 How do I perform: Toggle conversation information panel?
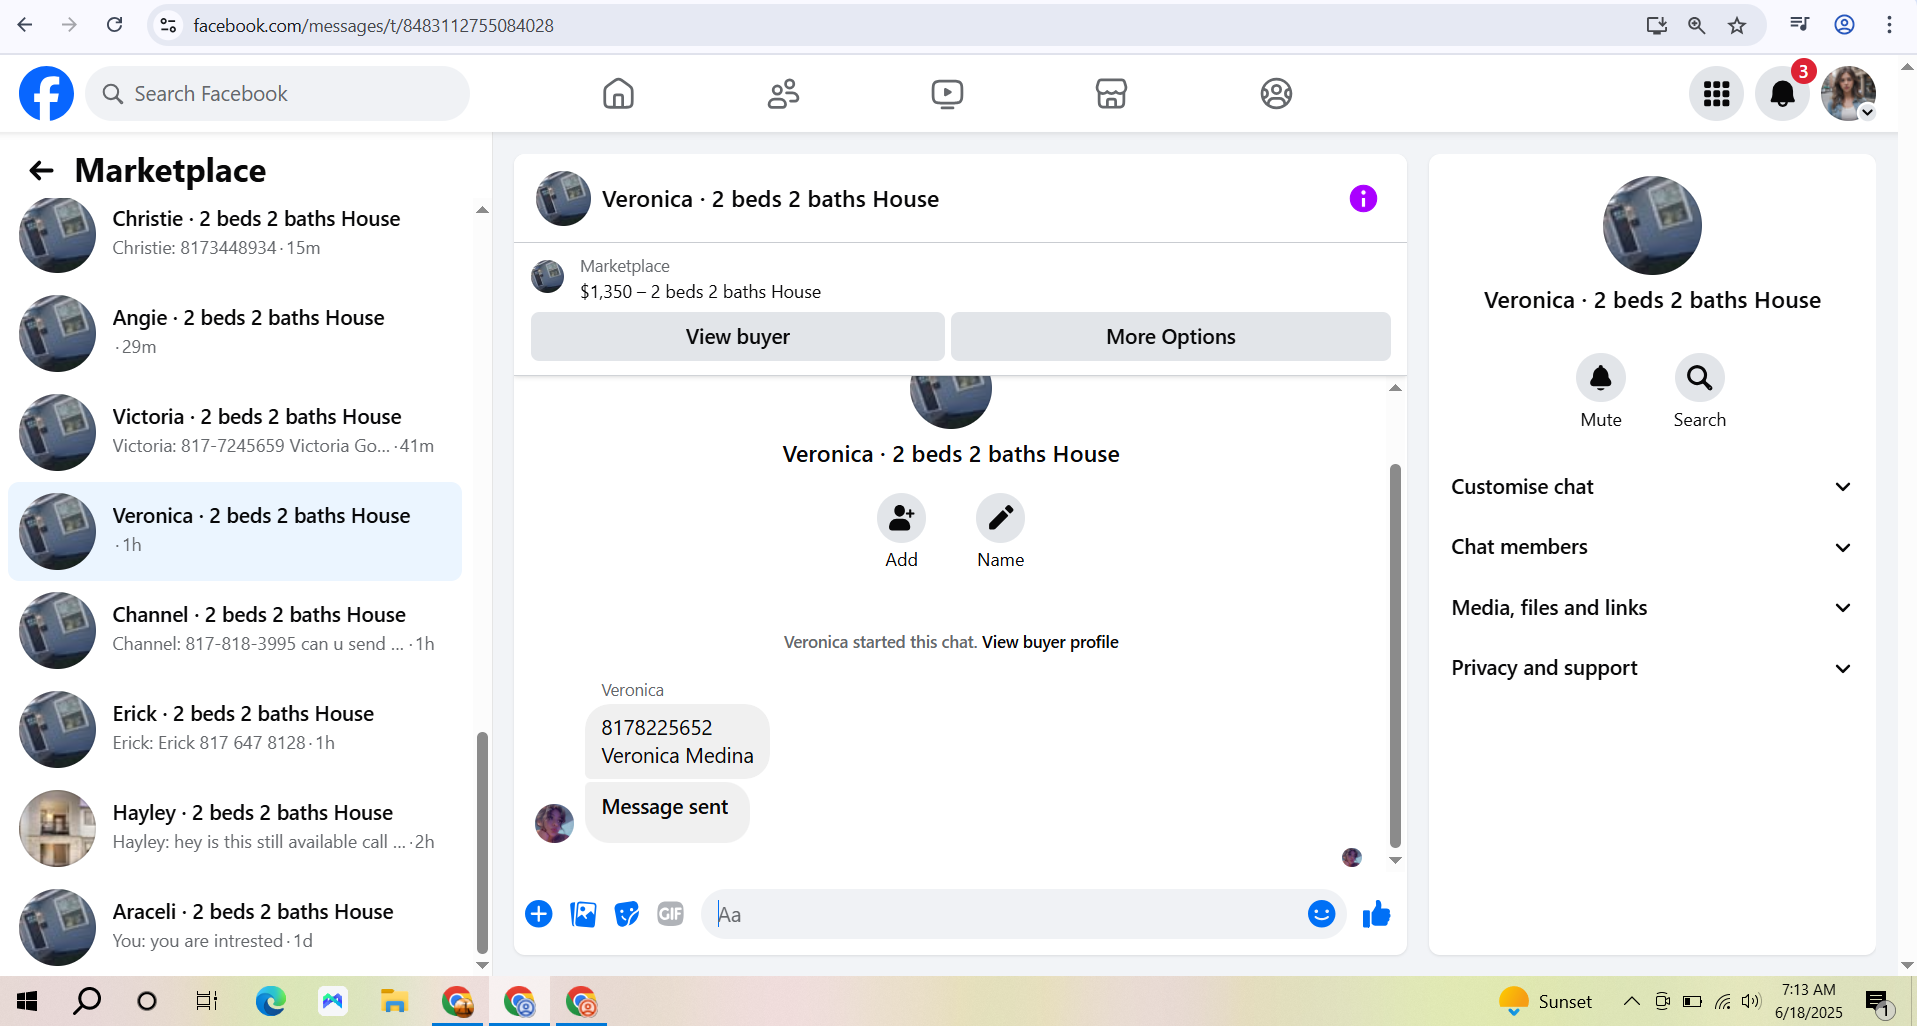1363,199
